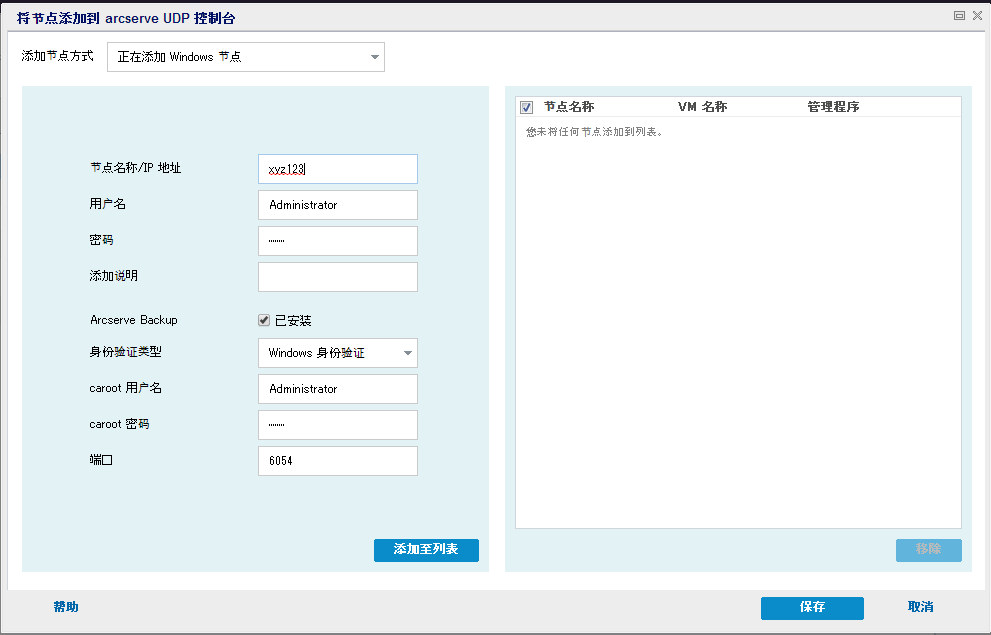Open the Windows 身份验证 dropdown arrow
The width and height of the screenshot is (991, 635).
click(406, 352)
